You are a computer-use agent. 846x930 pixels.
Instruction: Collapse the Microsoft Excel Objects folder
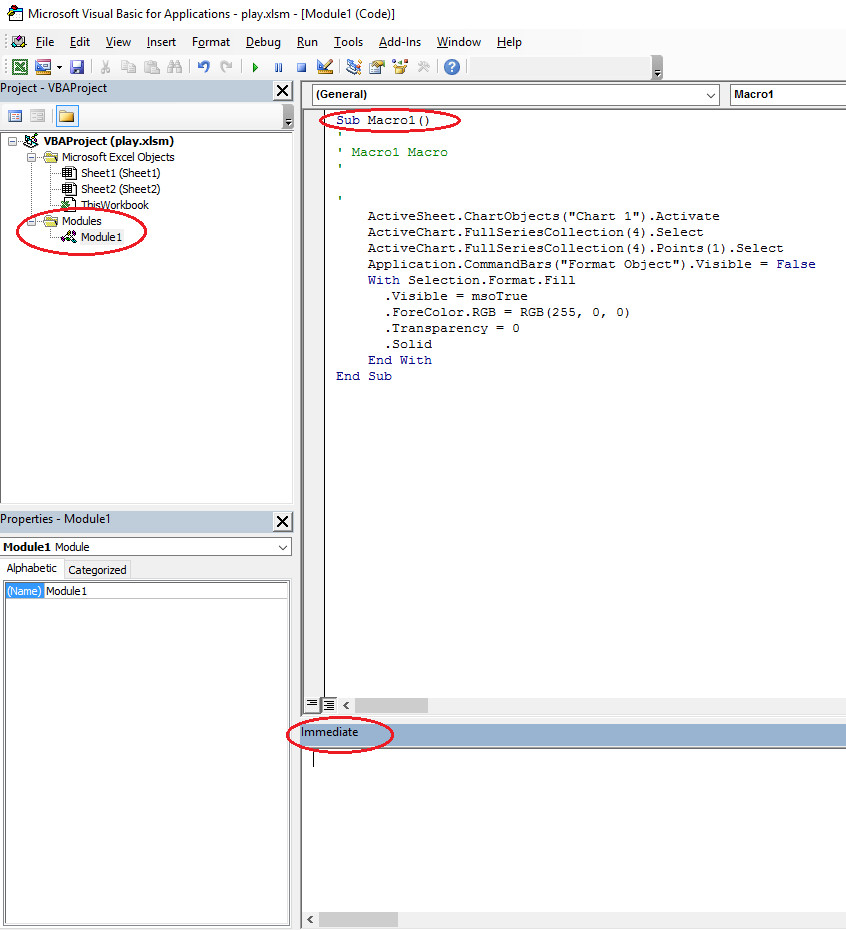click(31, 157)
